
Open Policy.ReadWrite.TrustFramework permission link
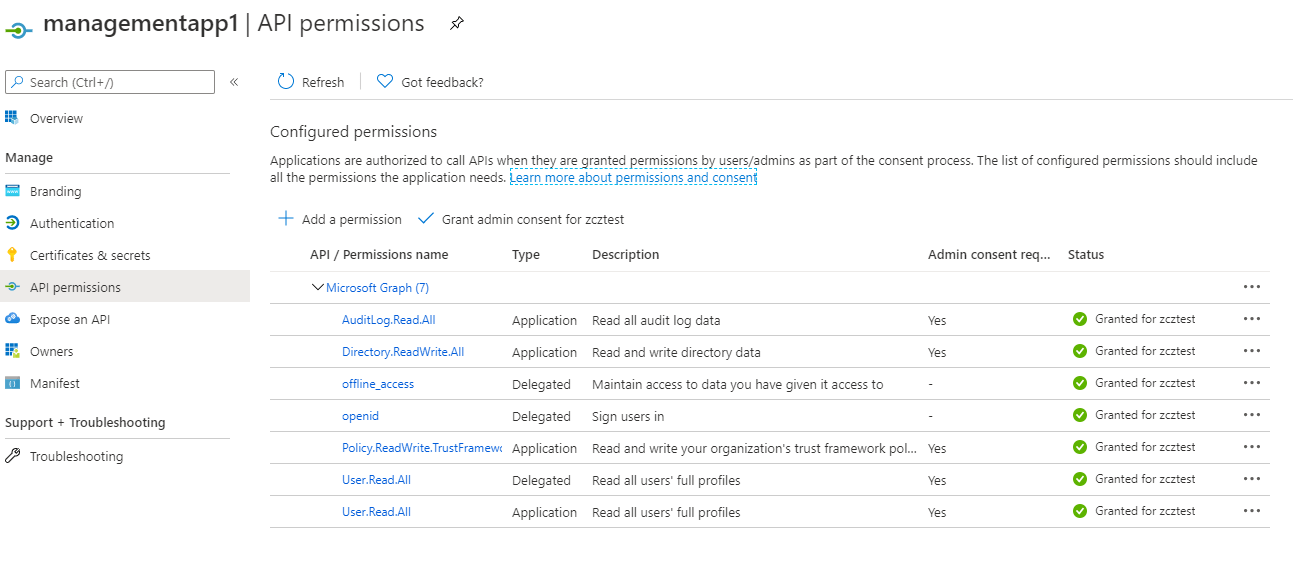422,448
